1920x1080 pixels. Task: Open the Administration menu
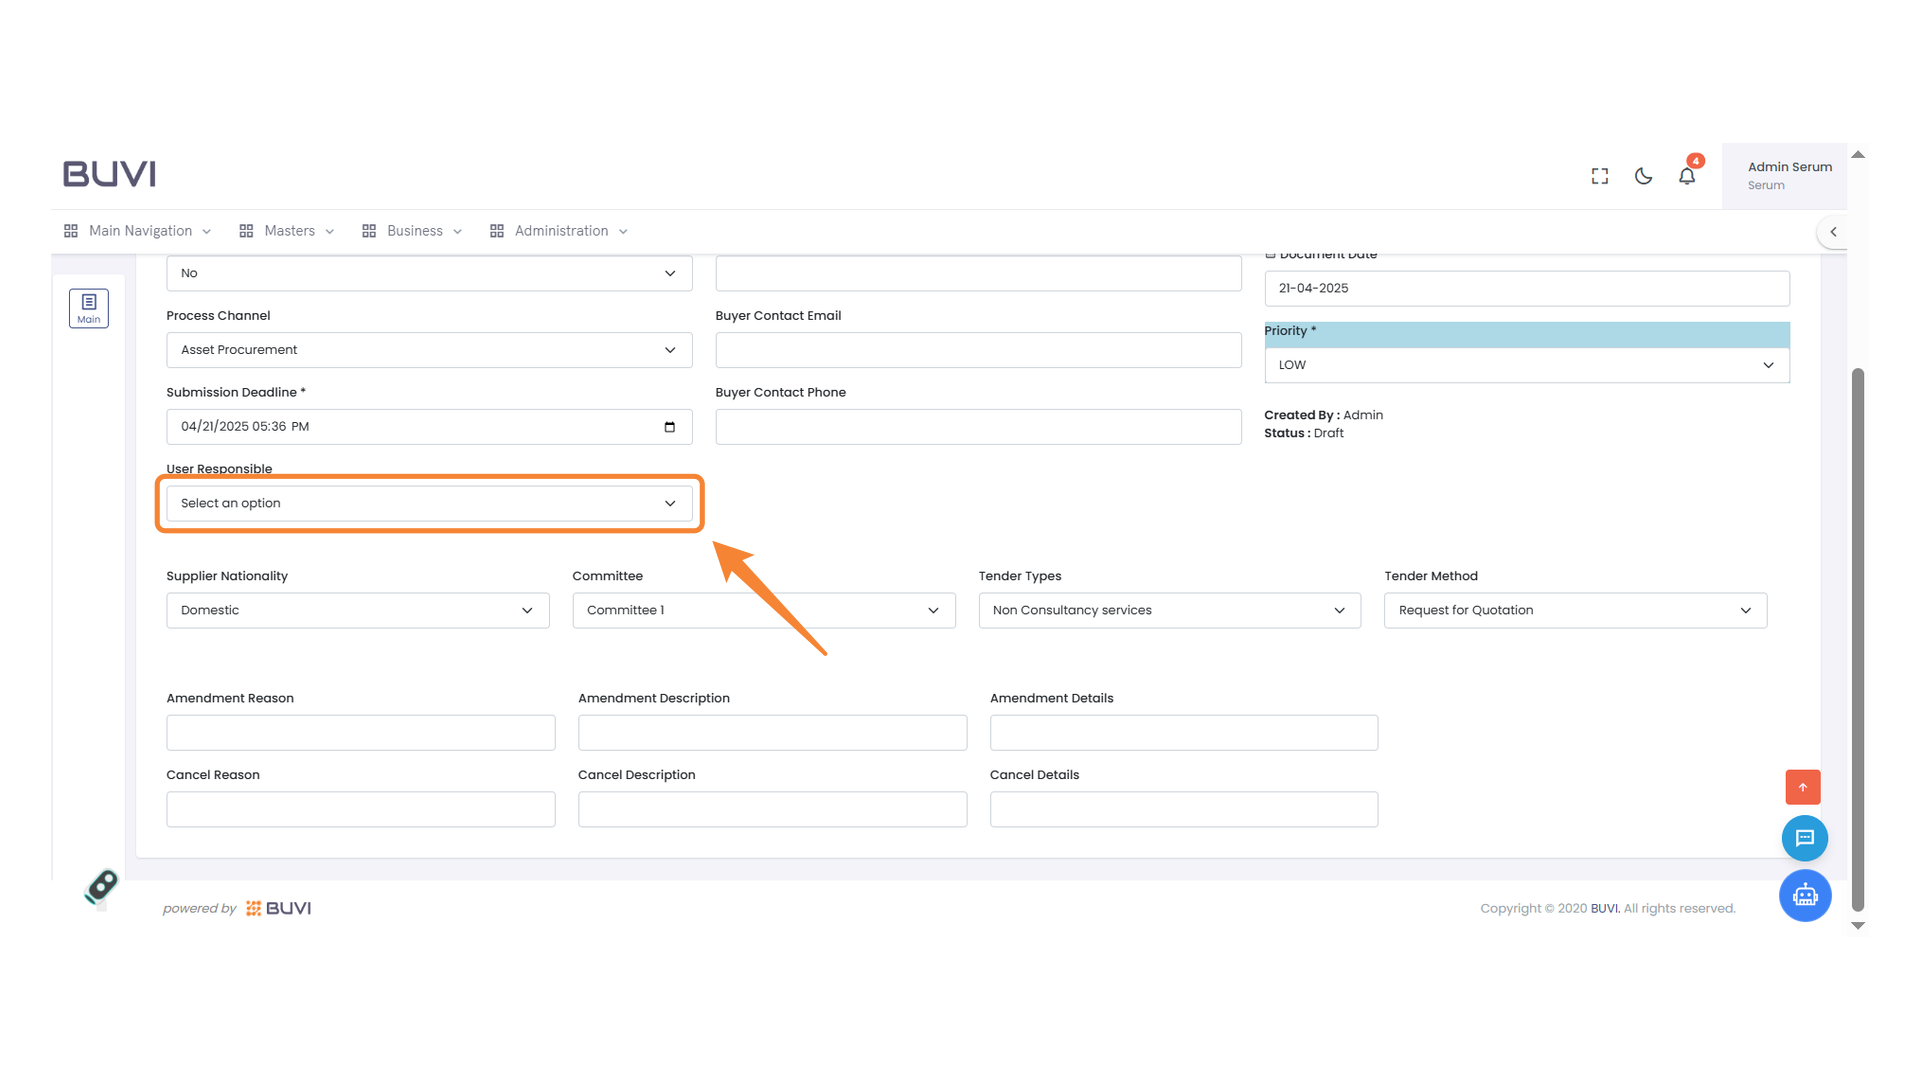point(560,231)
